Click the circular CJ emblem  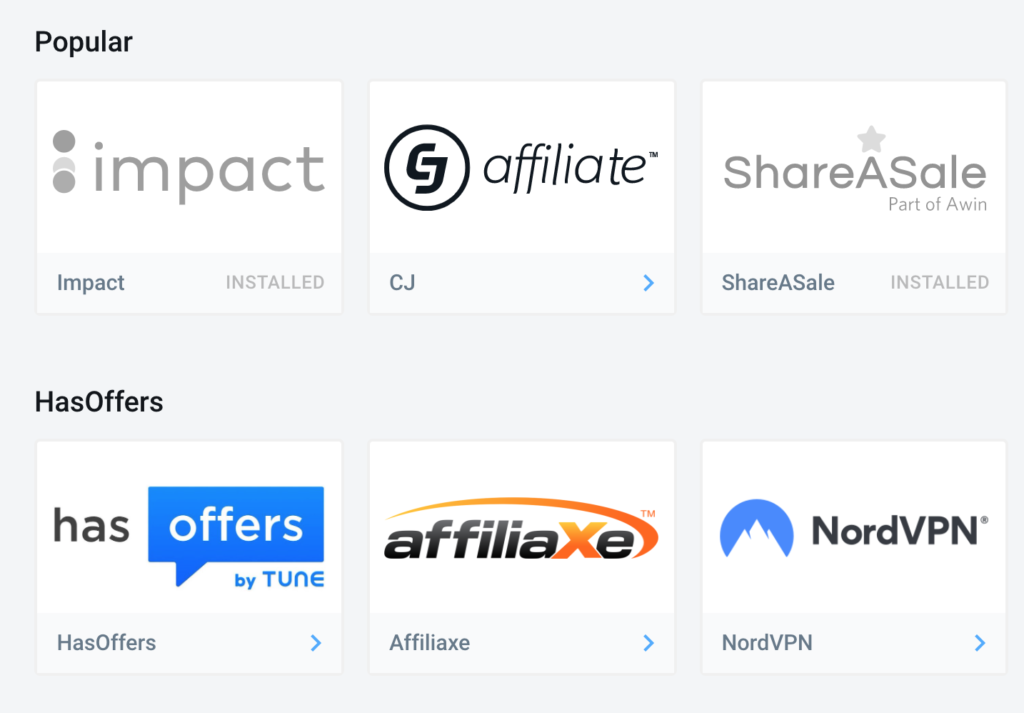tap(426, 167)
